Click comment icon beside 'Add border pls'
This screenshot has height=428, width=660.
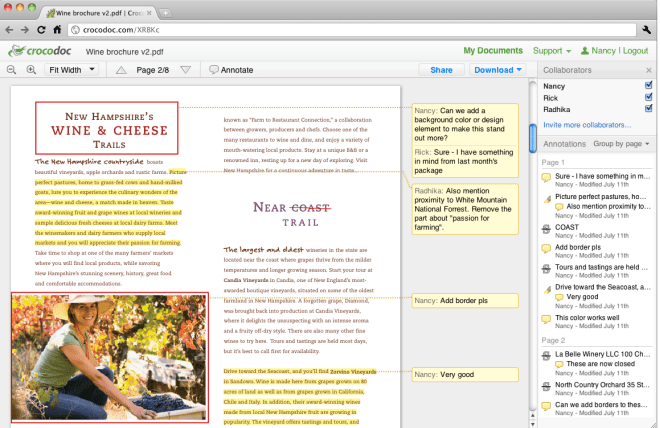[x=546, y=248]
